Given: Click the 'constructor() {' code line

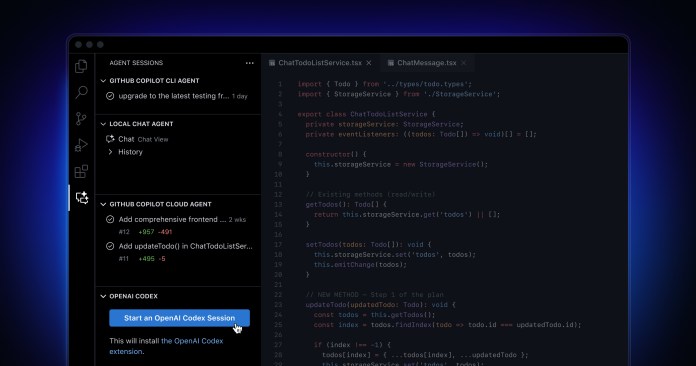Looking at the screenshot, I should tap(336, 154).
